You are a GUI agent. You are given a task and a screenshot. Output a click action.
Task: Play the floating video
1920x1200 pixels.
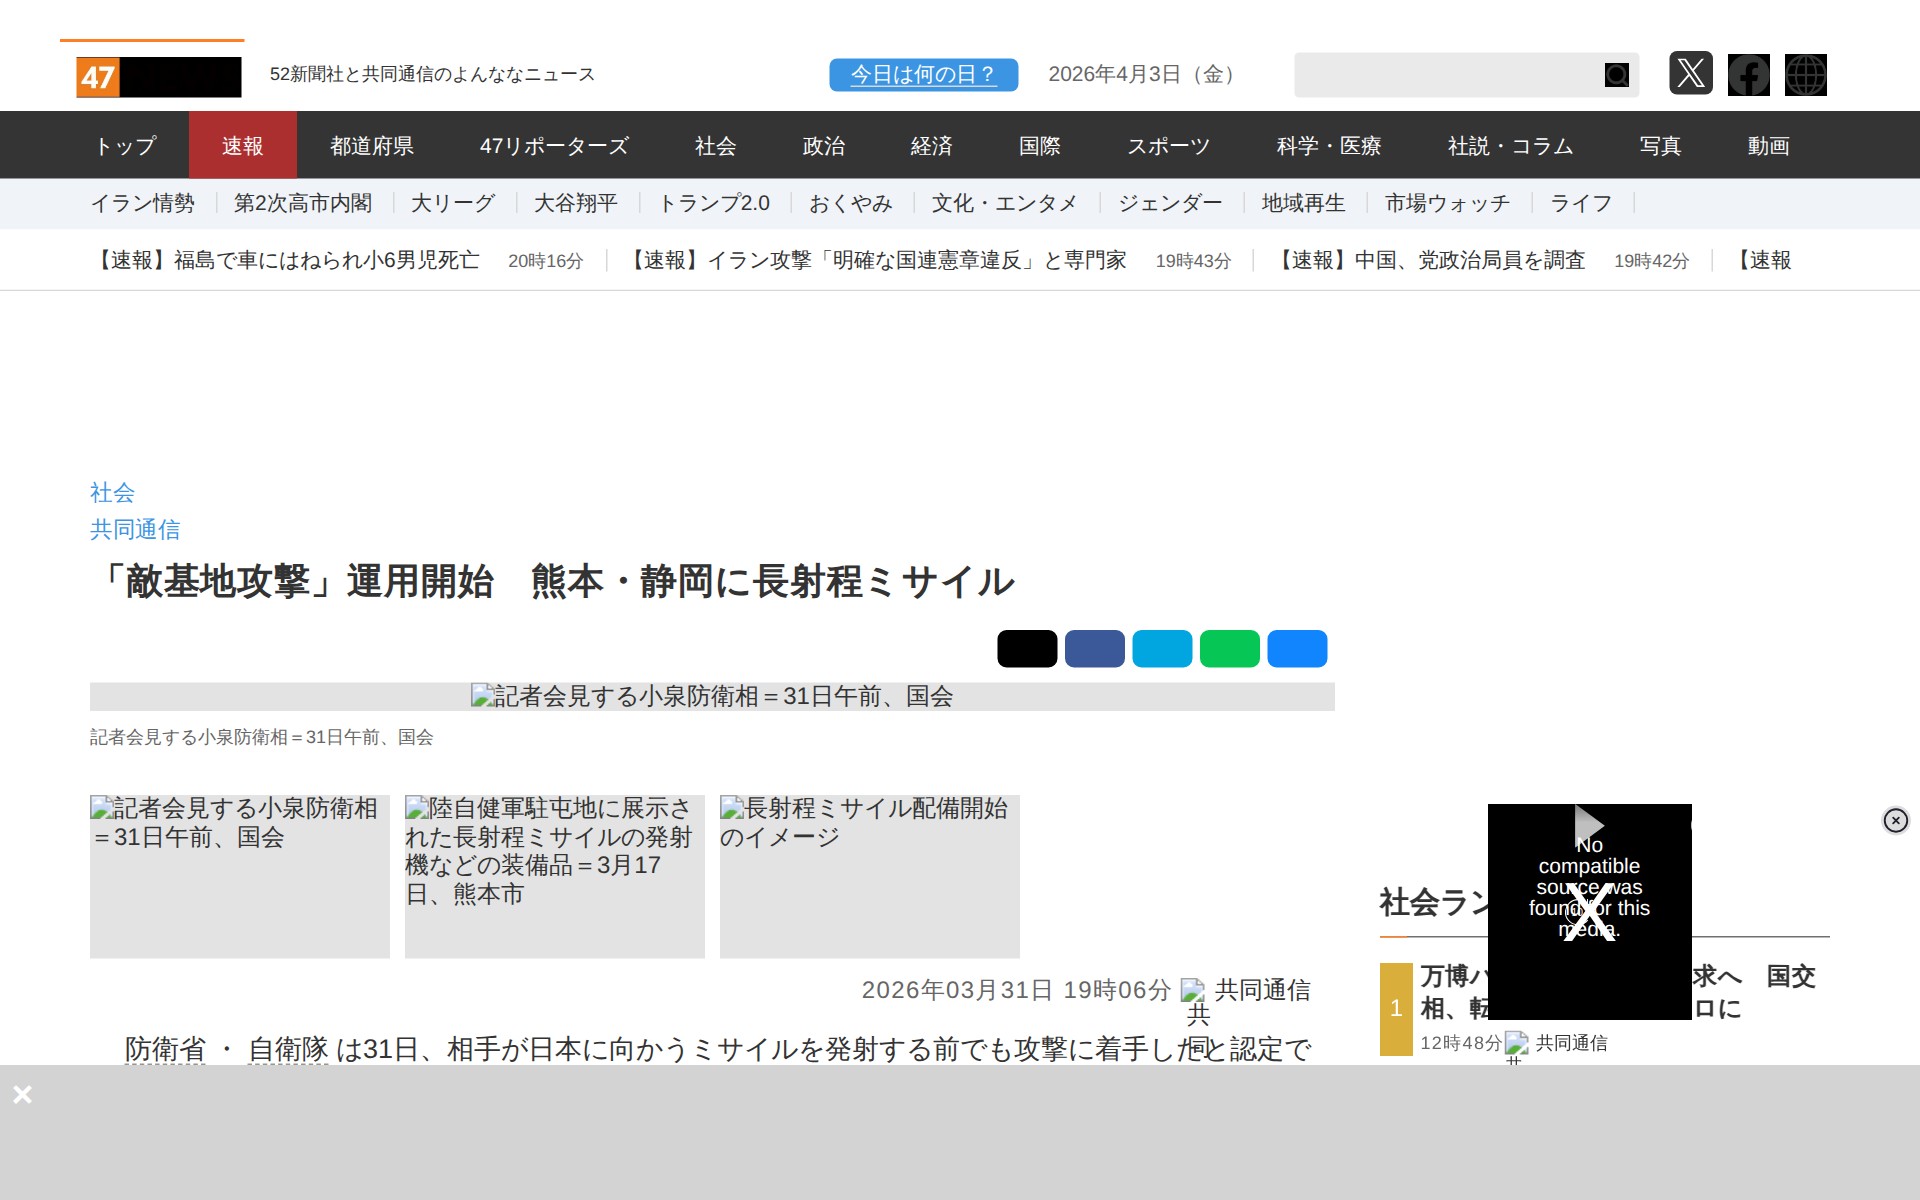click(x=1588, y=825)
